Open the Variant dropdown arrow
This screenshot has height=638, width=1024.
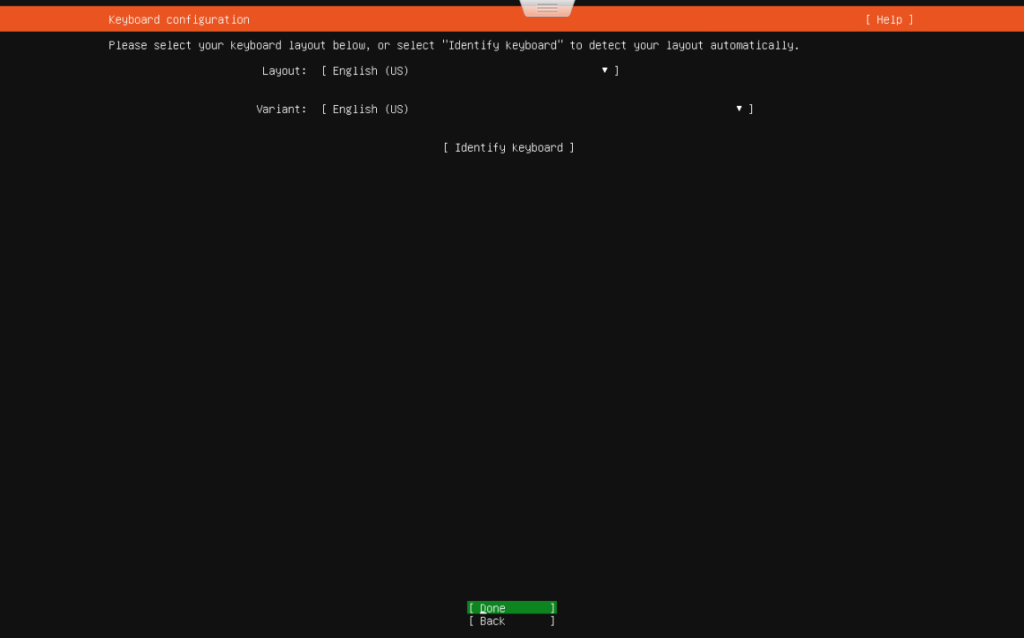tap(738, 108)
